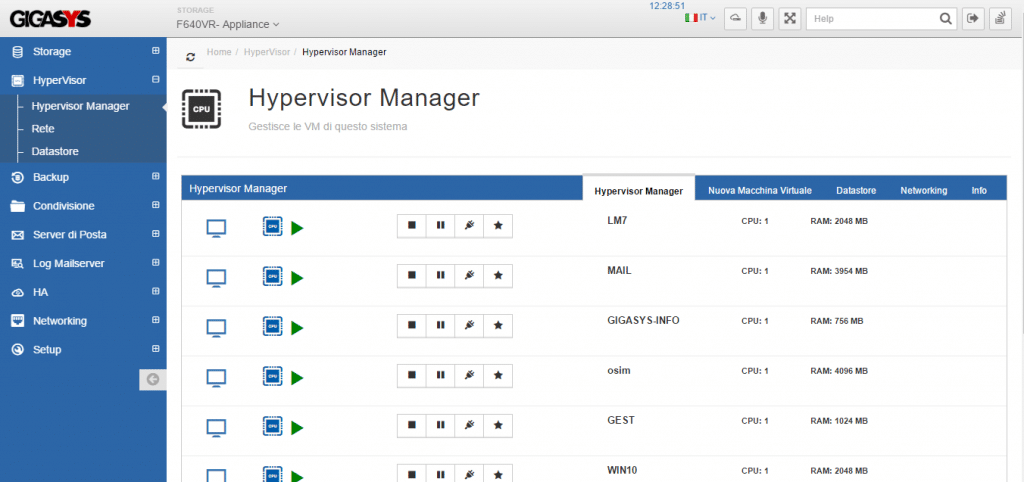Open the console monitor icon for LM7
The image size is (1024, 482).
pyautogui.click(x=216, y=228)
